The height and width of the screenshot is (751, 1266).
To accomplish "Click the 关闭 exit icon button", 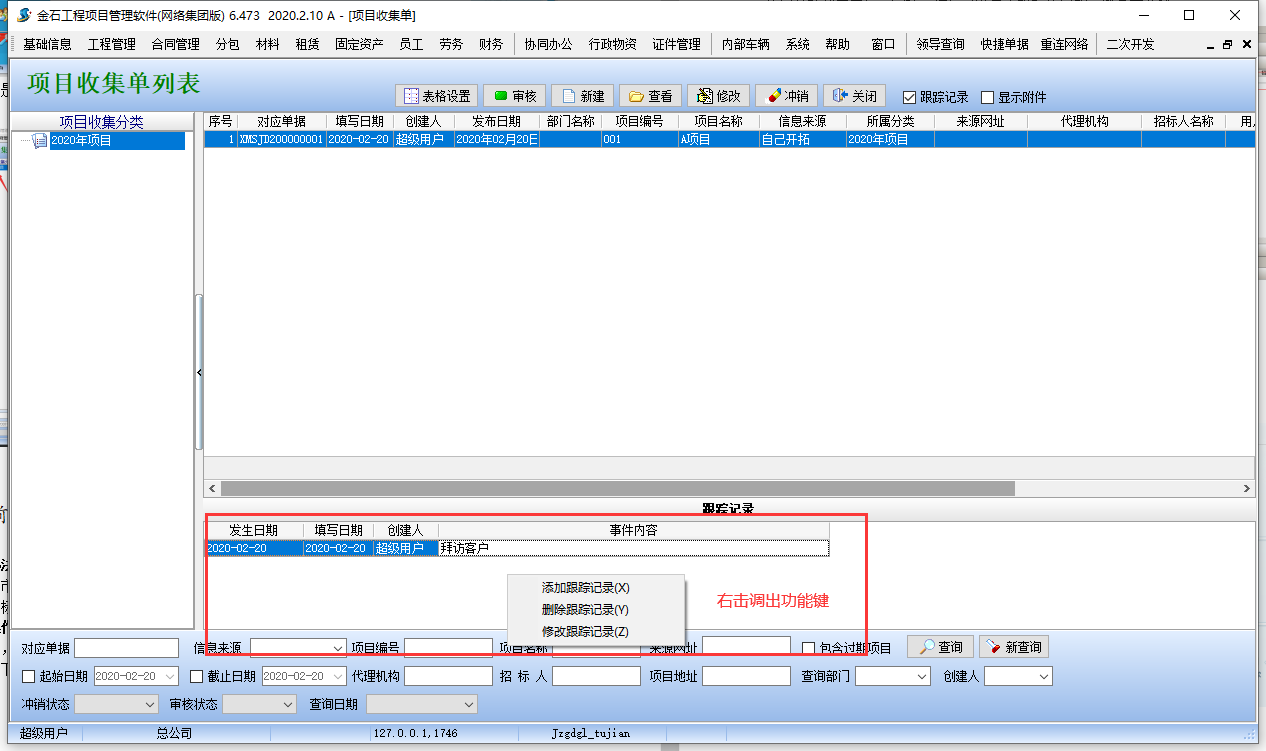I will [854, 96].
